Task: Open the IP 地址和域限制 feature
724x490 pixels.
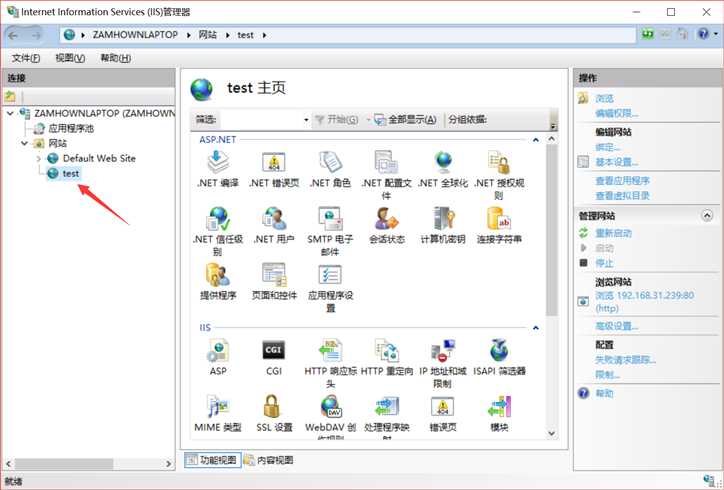Action: click(443, 363)
